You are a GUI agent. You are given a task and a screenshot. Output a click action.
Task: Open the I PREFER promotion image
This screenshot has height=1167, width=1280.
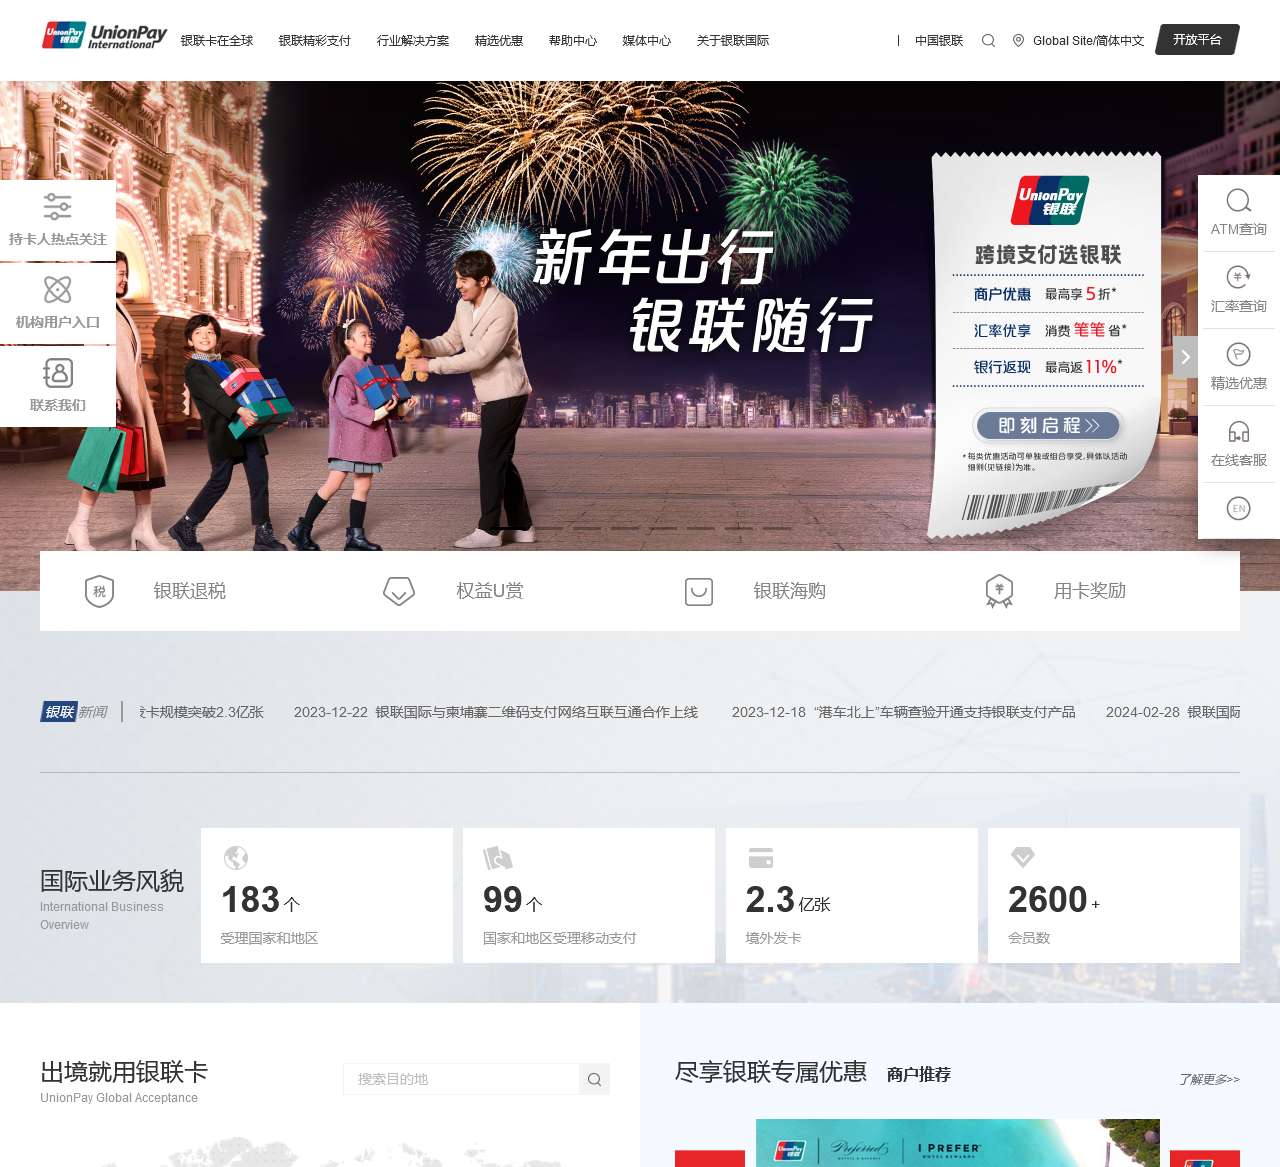click(958, 1143)
